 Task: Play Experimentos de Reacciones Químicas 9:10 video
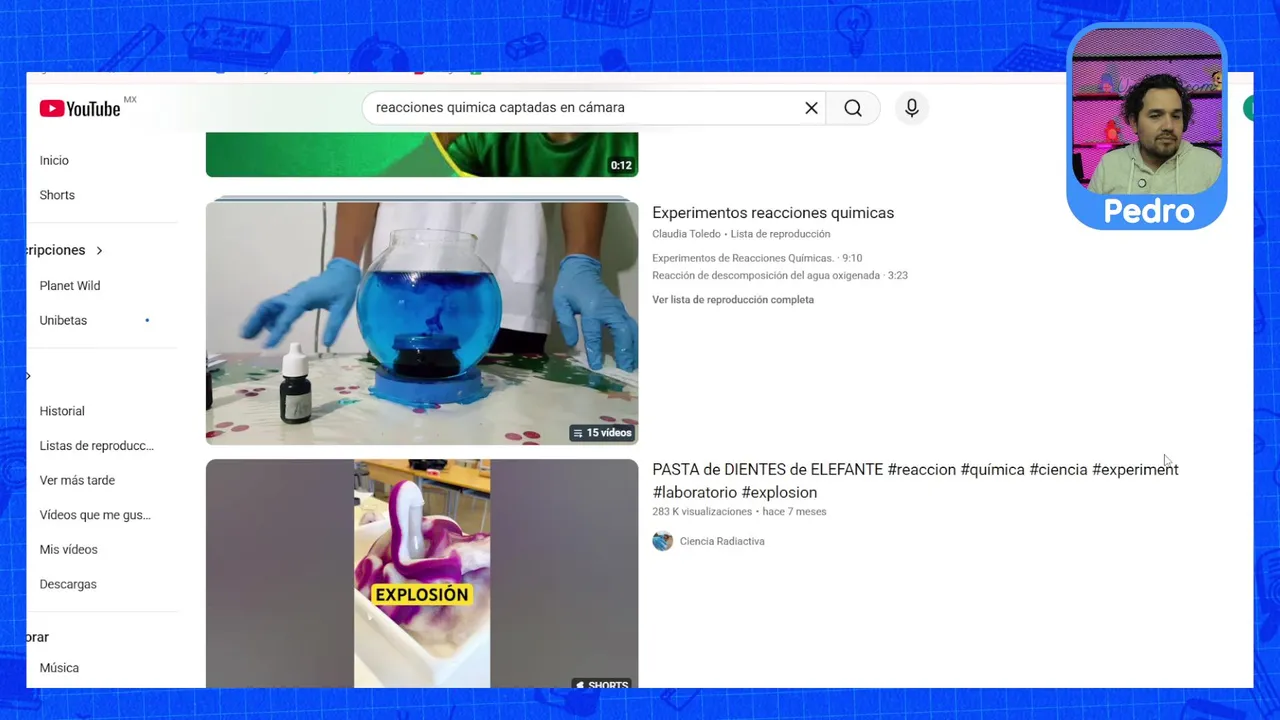757,258
